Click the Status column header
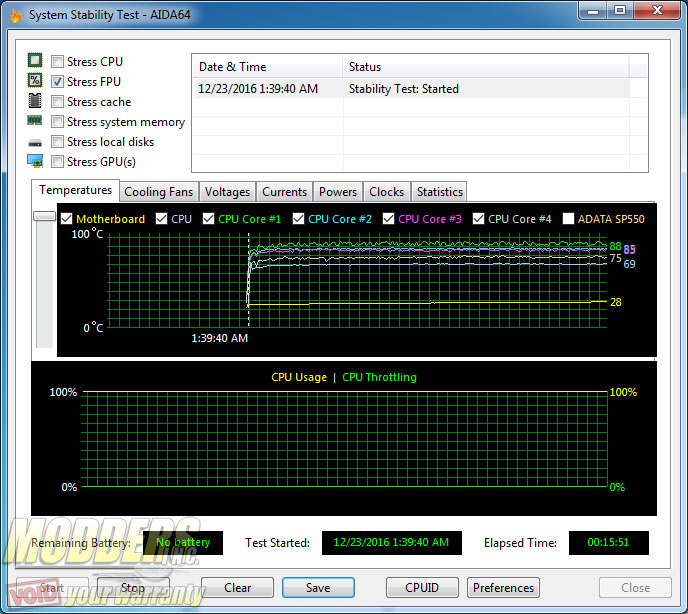 pos(485,67)
